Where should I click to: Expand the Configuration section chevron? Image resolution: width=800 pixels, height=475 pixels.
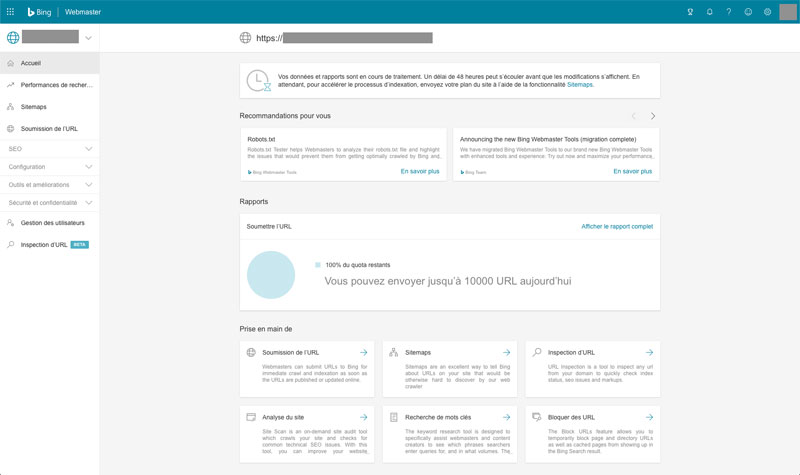(x=89, y=167)
